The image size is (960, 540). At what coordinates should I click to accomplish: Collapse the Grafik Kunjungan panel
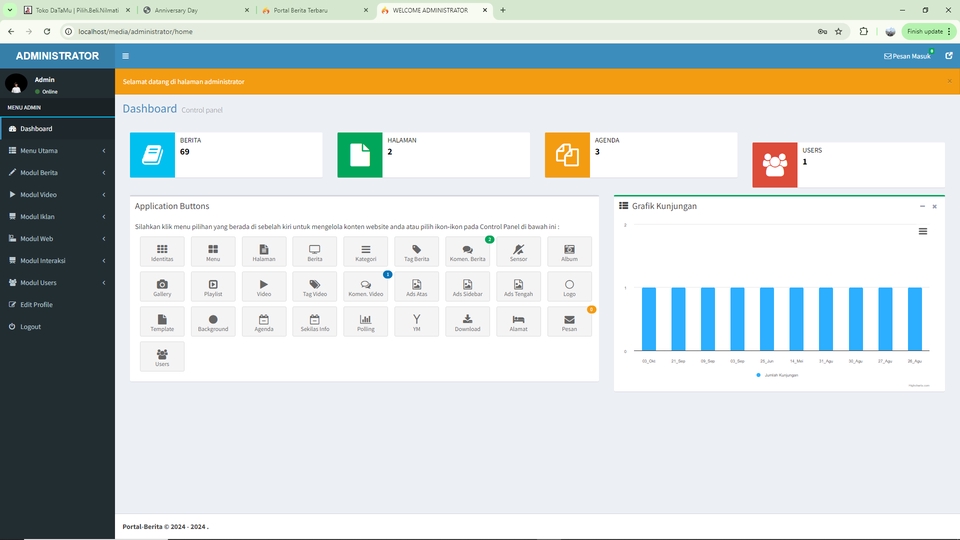(x=922, y=206)
